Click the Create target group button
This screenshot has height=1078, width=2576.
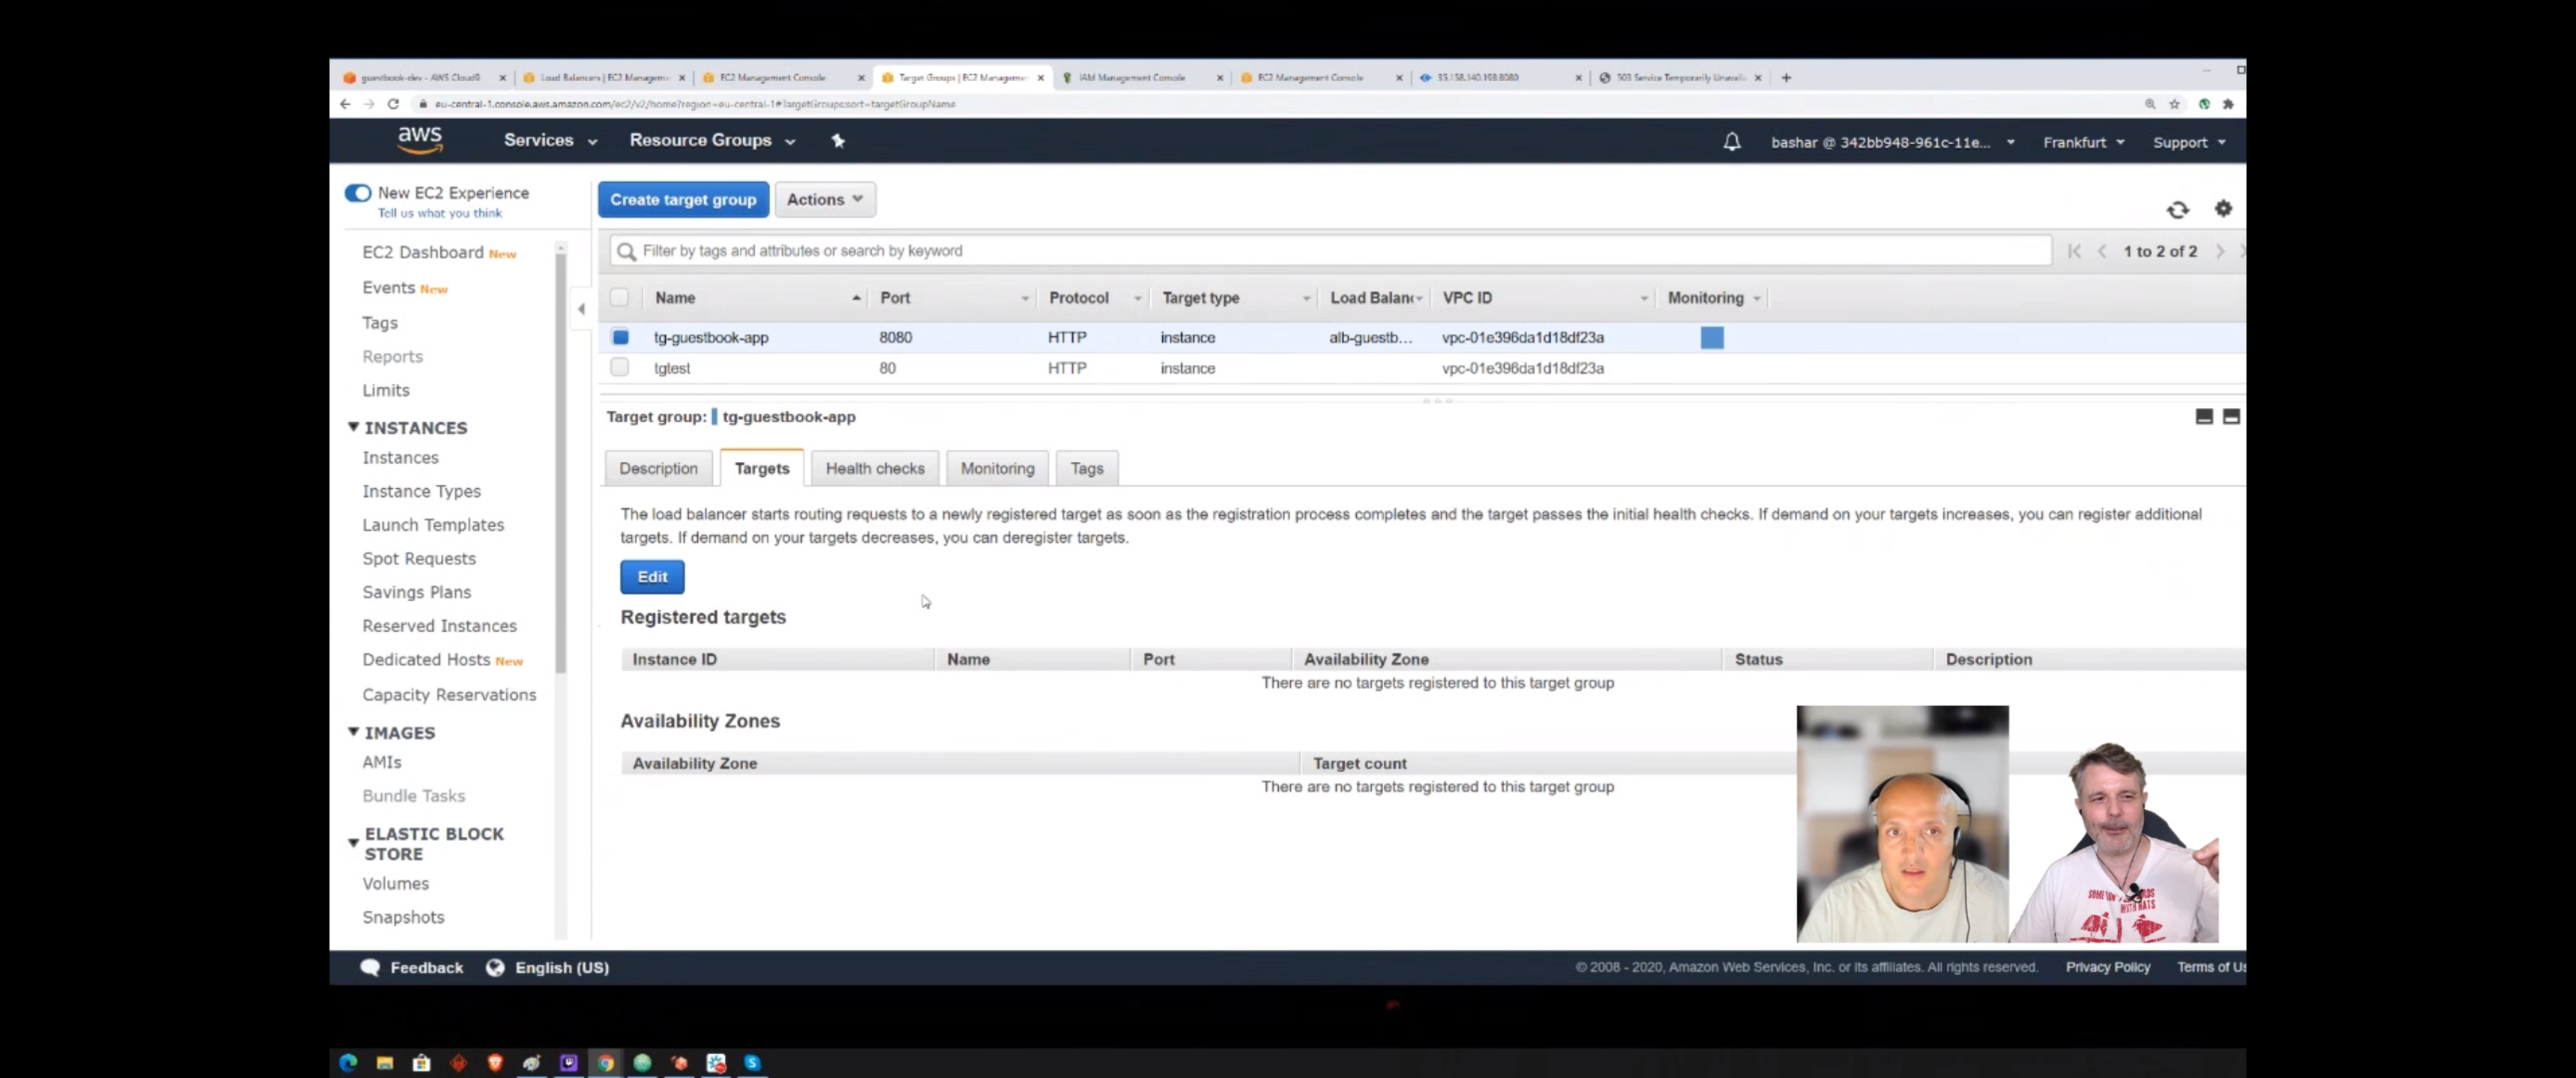682,199
